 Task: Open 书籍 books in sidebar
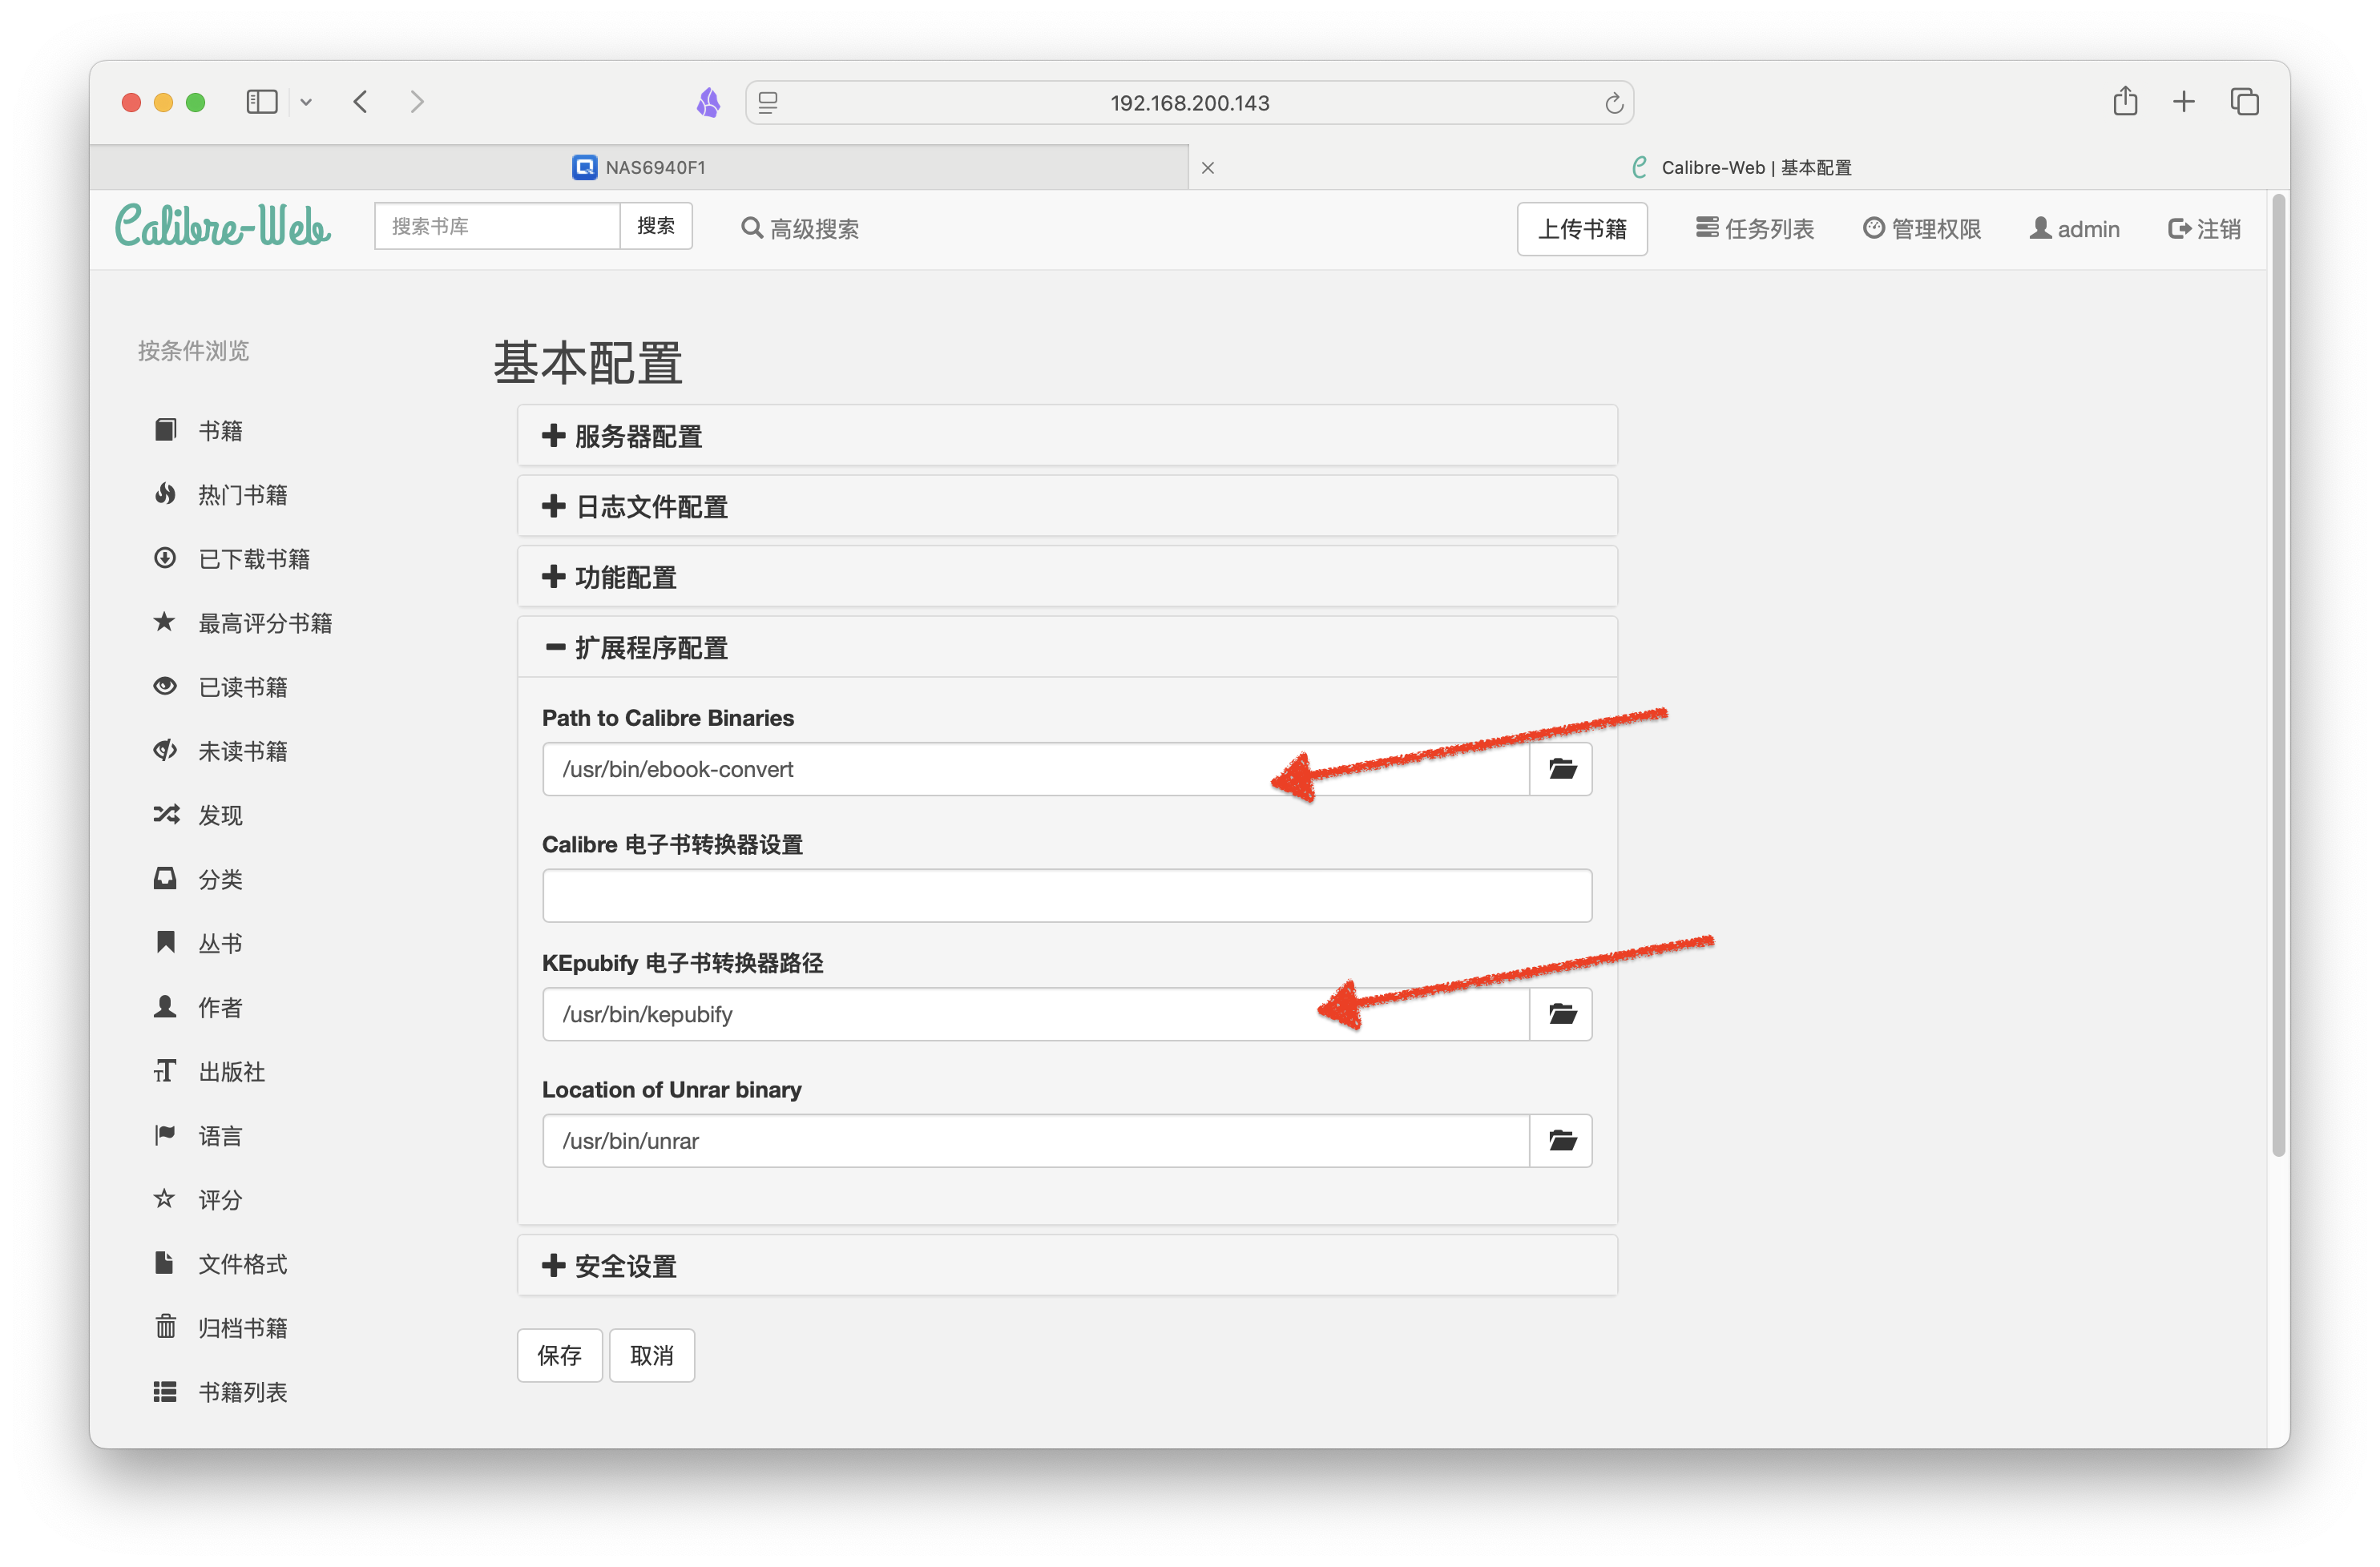click(x=198, y=431)
